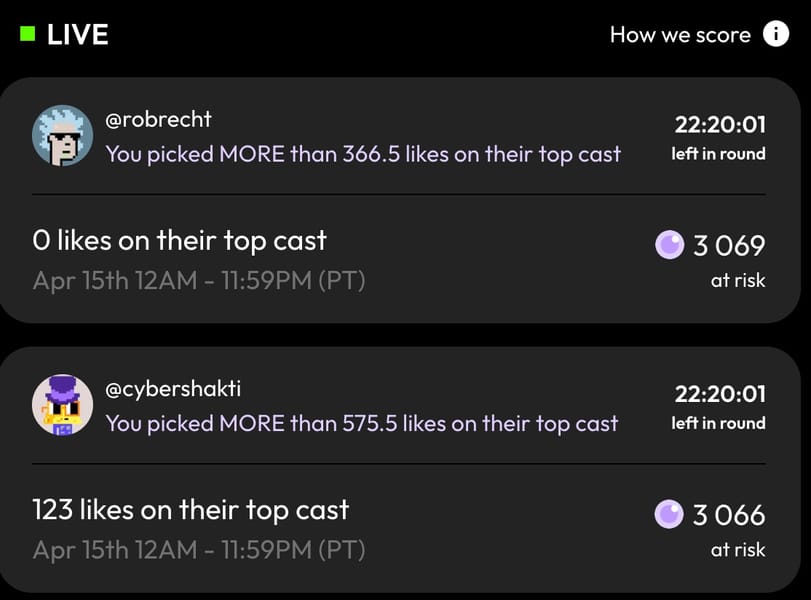Open the How we score link
The height and width of the screenshot is (600, 811).
pyautogui.click(x=680, y=34)
